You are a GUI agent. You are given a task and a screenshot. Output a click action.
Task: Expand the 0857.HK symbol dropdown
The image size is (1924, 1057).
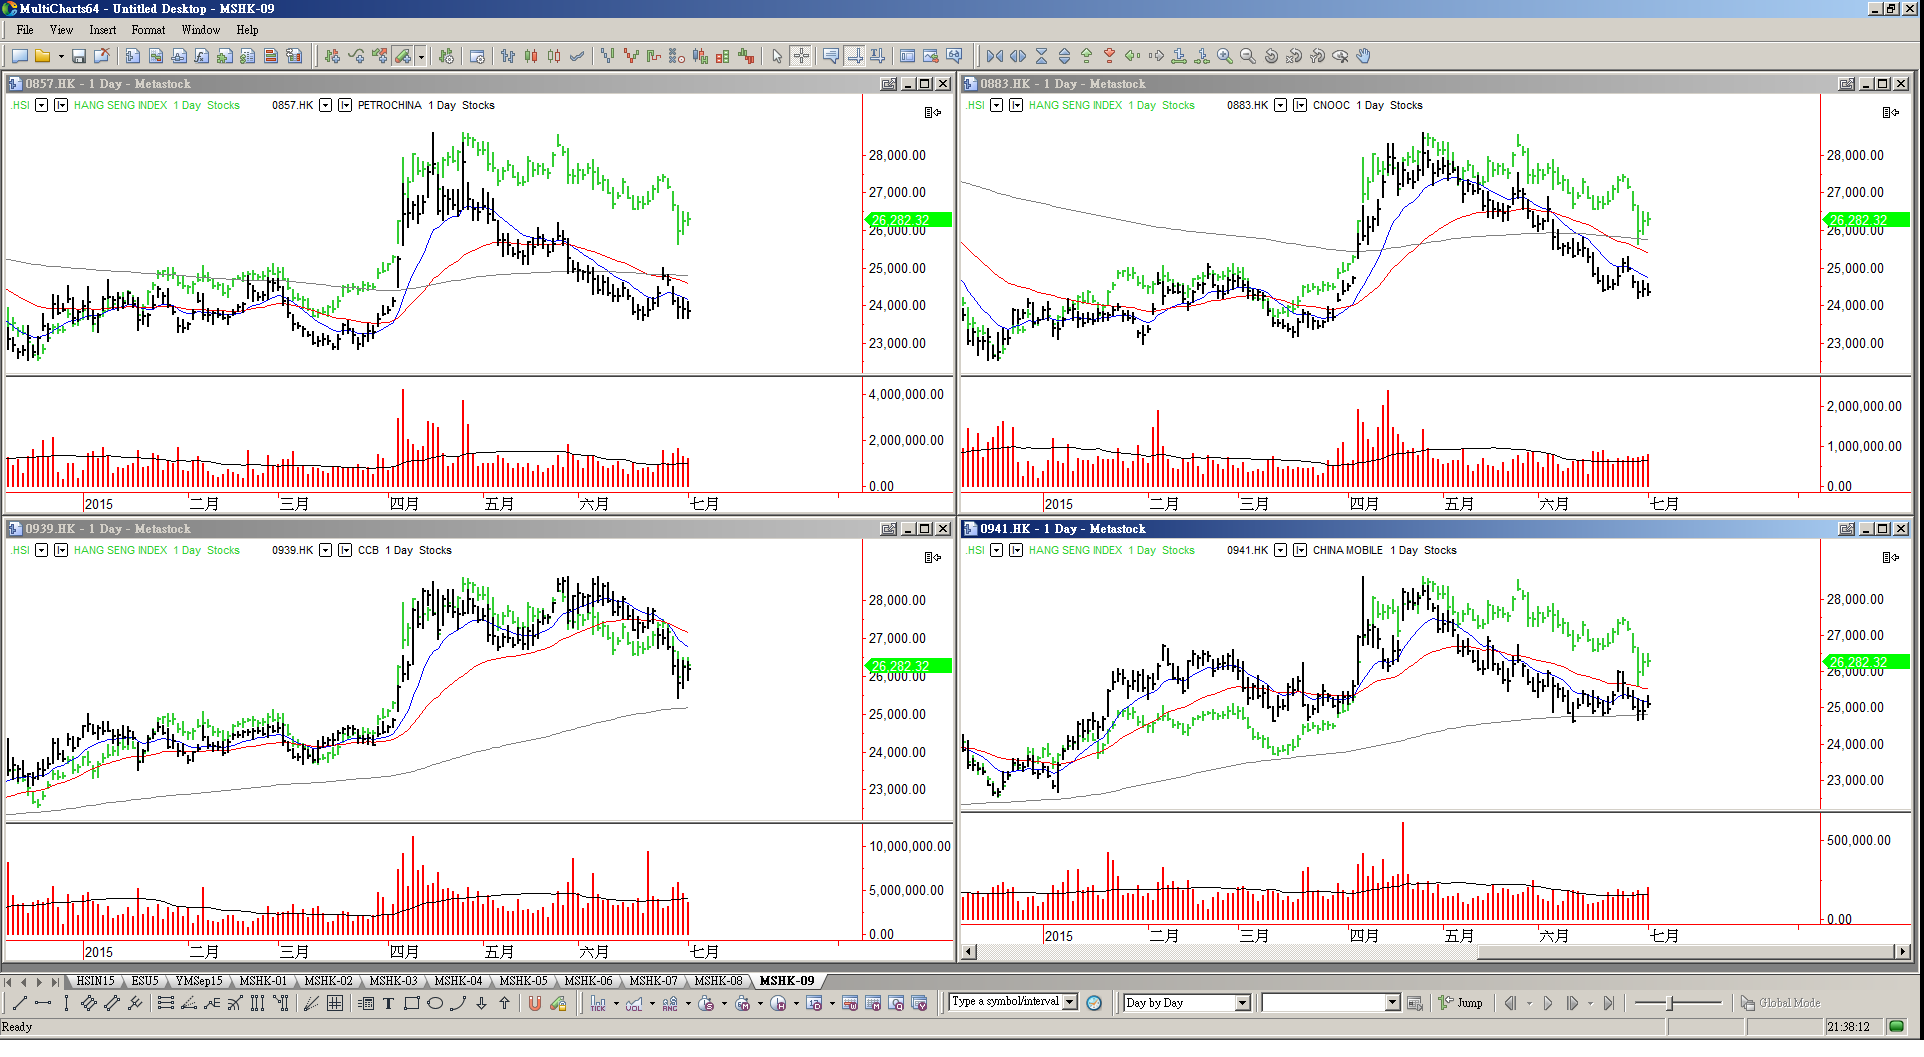326,105
